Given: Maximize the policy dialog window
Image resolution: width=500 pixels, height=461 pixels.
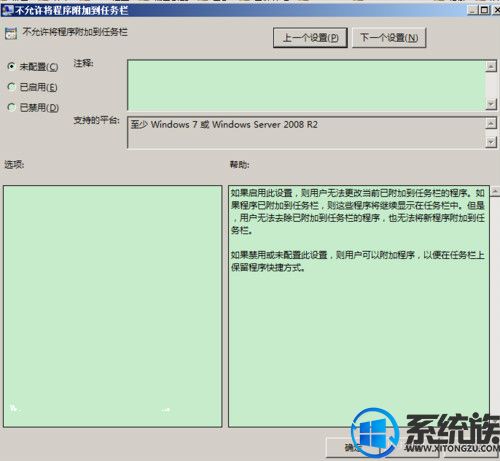Looking at the screenshot, I should tap(484, 10).
